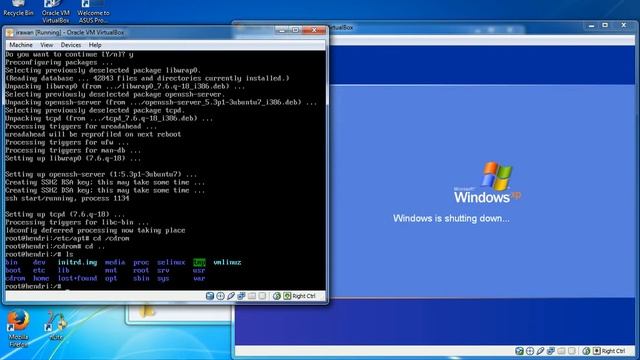Open the View menu in irawan VM window

47,45
